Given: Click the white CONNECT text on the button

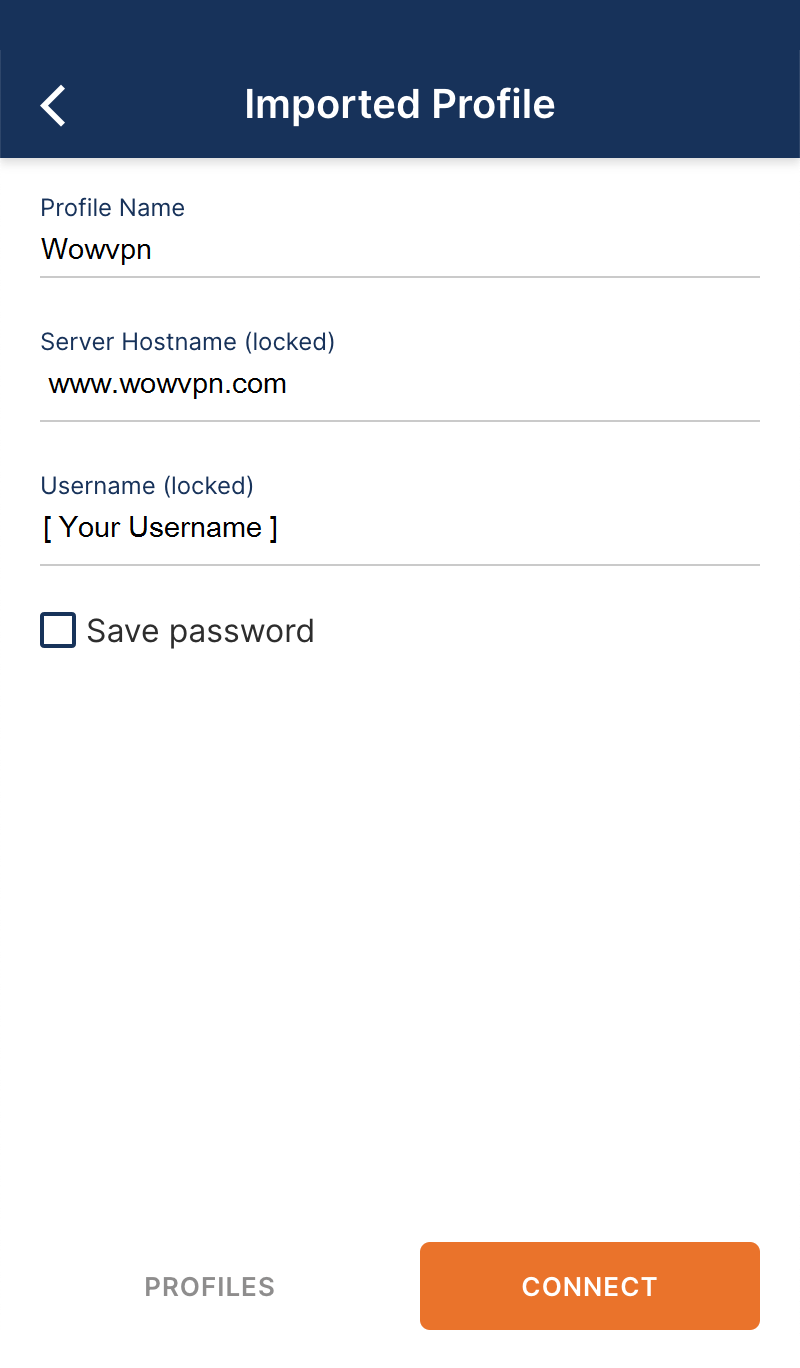Looking at the screenshot, I should pyautogui.click(x=590, y=1286).
